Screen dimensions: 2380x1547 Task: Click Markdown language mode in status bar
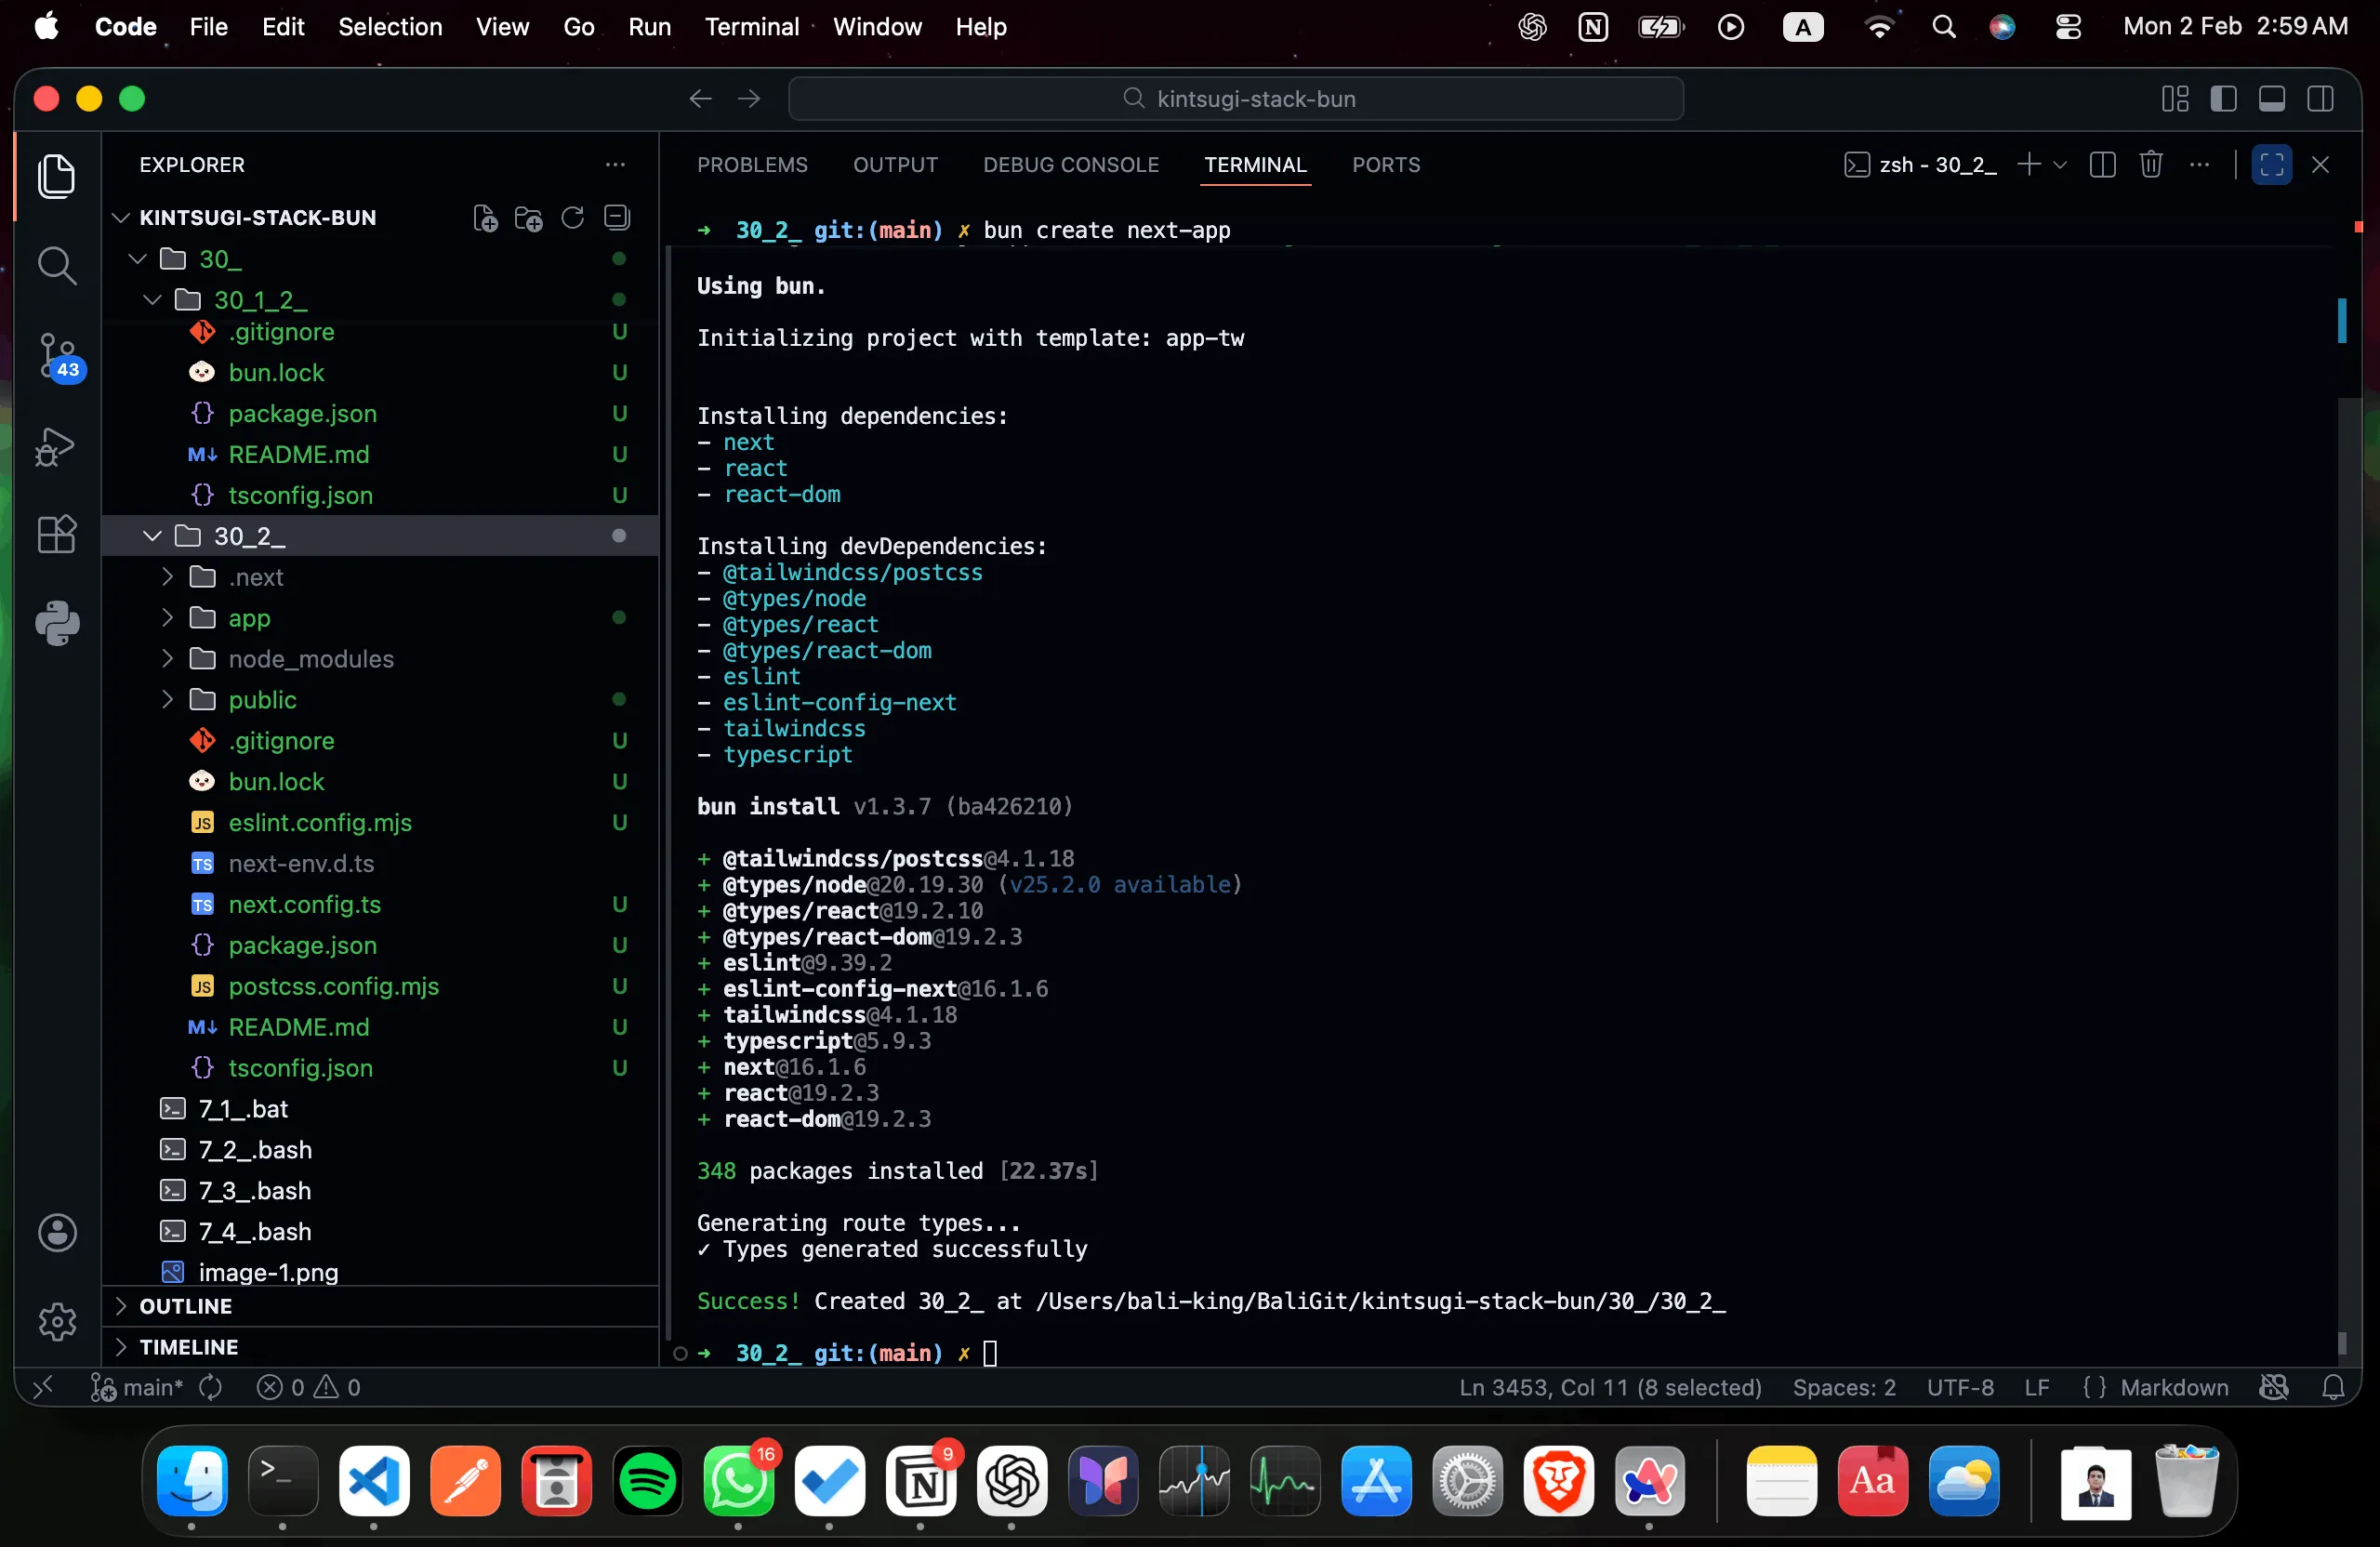tap(2173, 1387)
